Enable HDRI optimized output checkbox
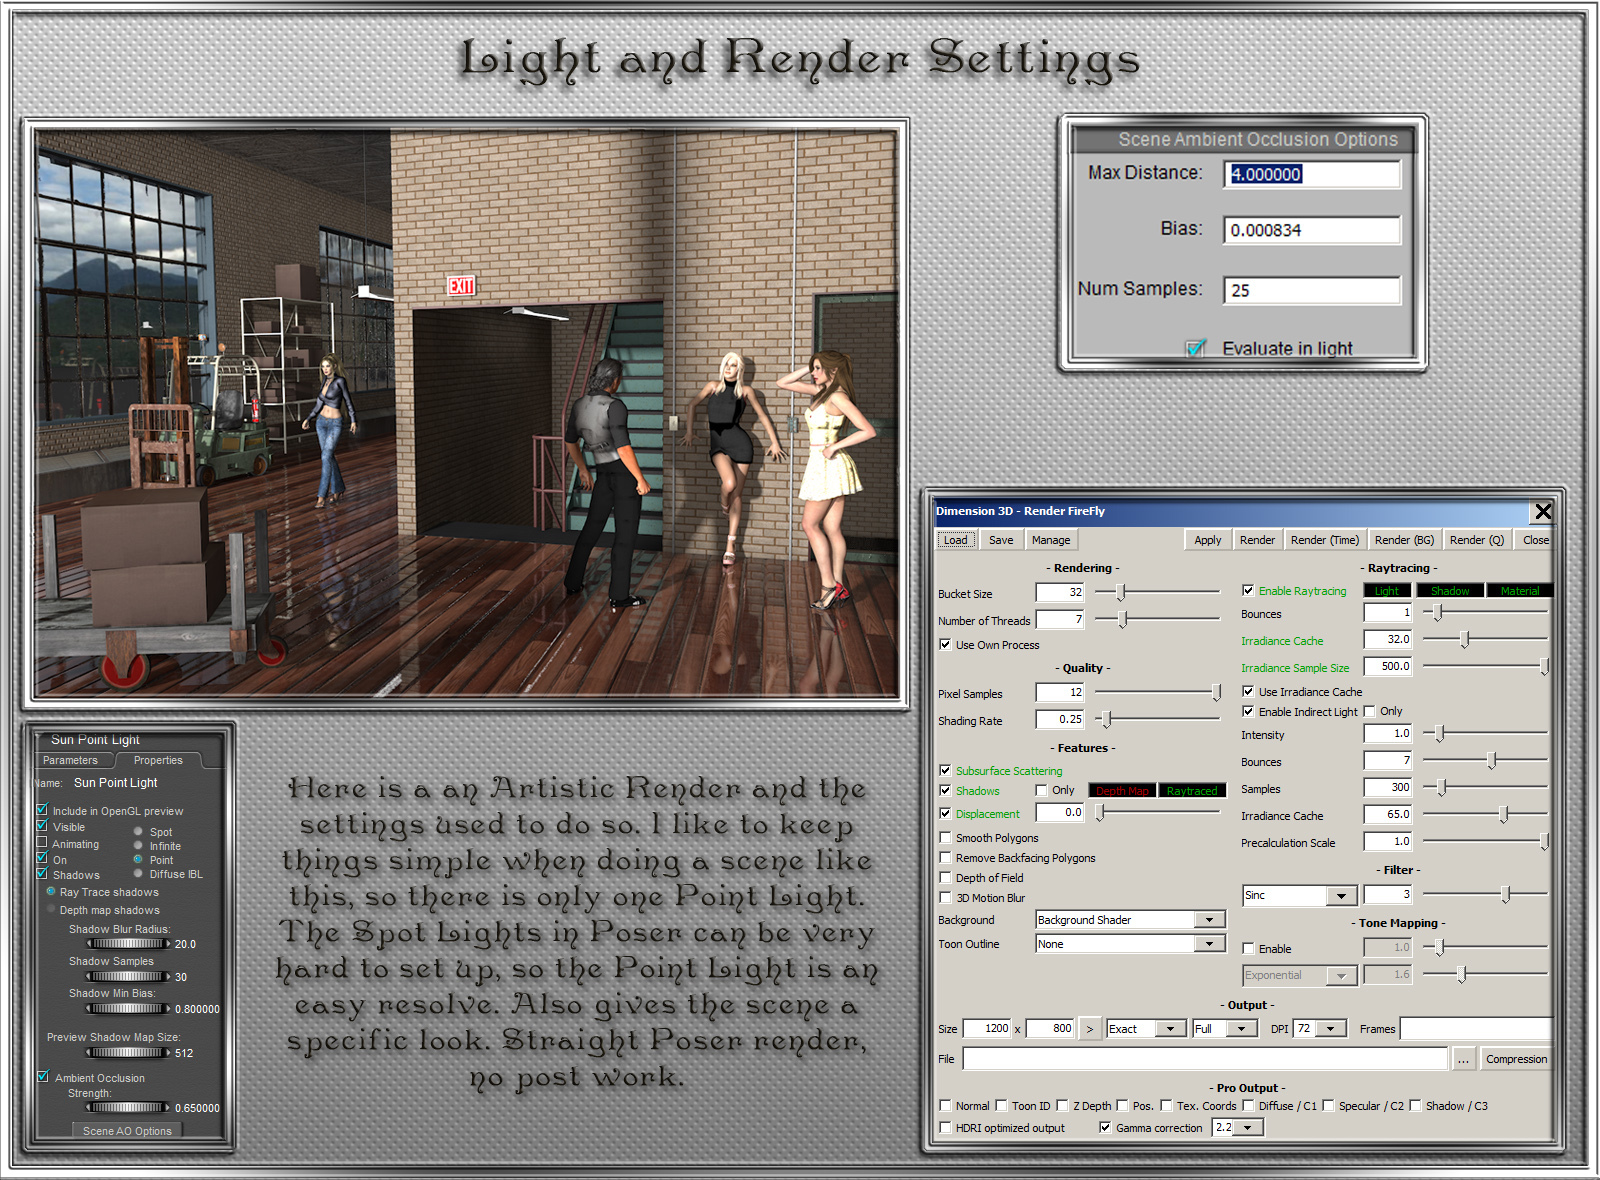Viewport: 1600px width, 1180px height. click(945, 1128)
